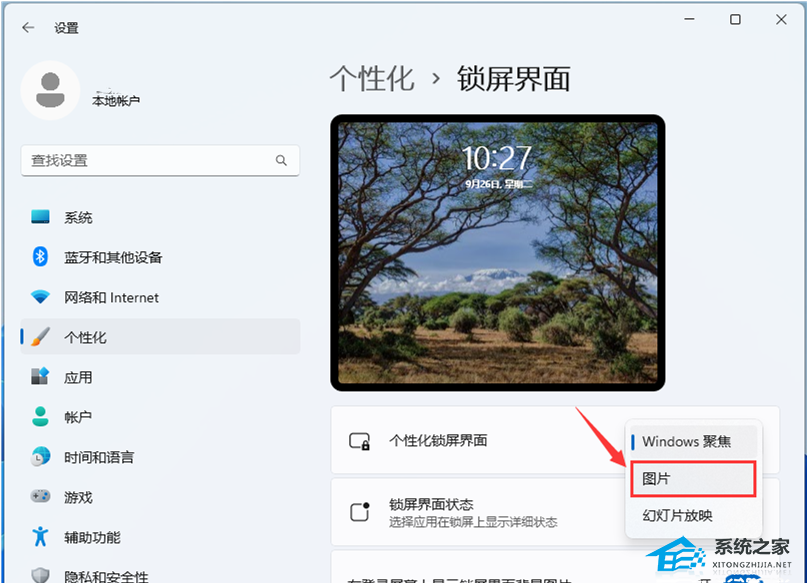Choose 幻灯片放映 from dropdown list

(x=693, y=515)
